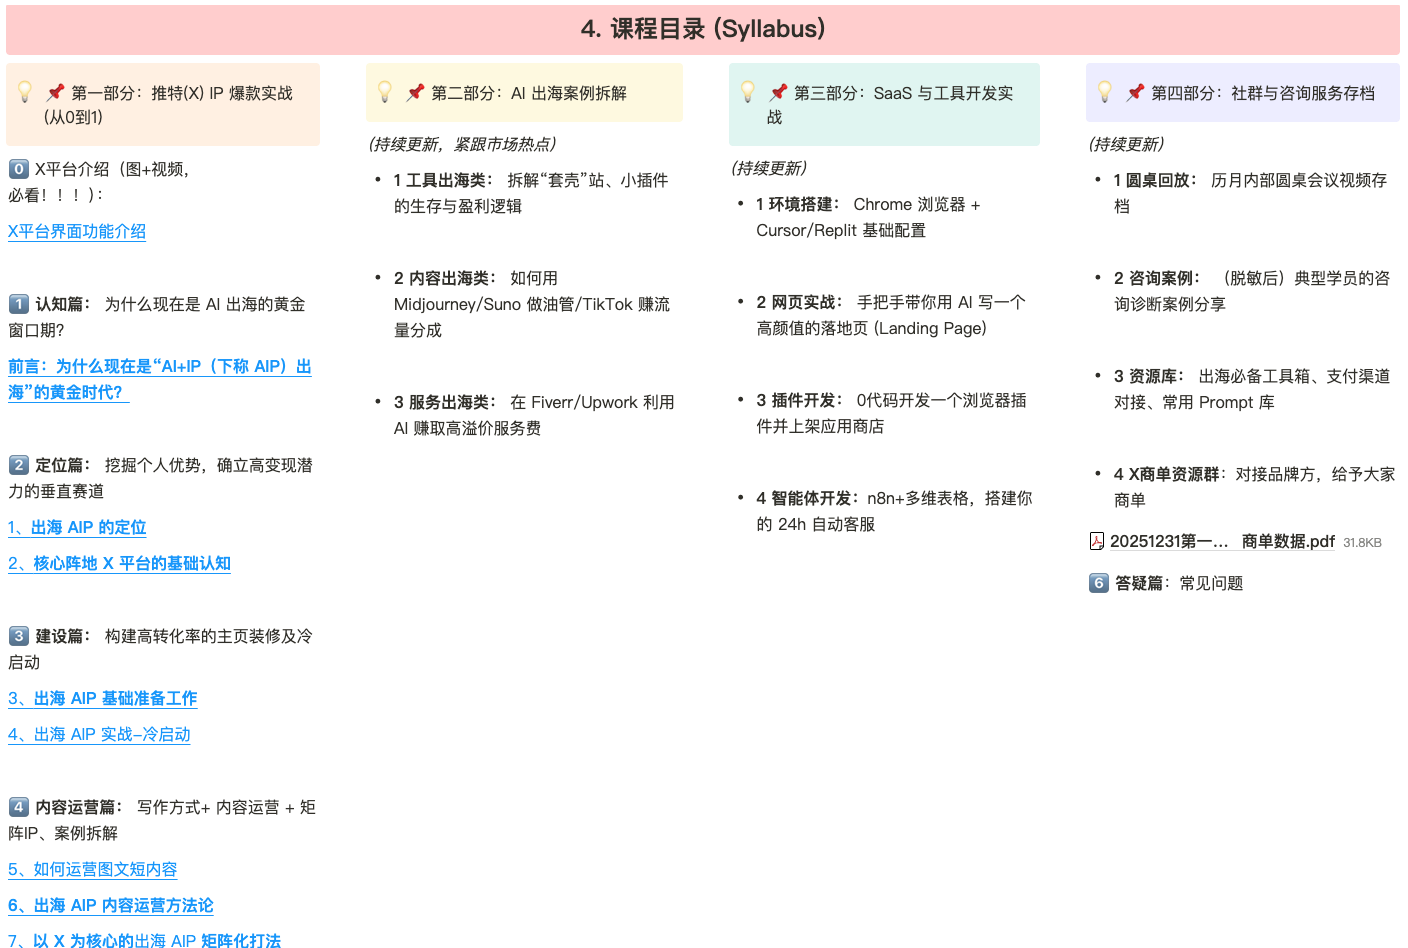Open link 7、以 X 为核心的矩阵化打法

coord(144,940)
